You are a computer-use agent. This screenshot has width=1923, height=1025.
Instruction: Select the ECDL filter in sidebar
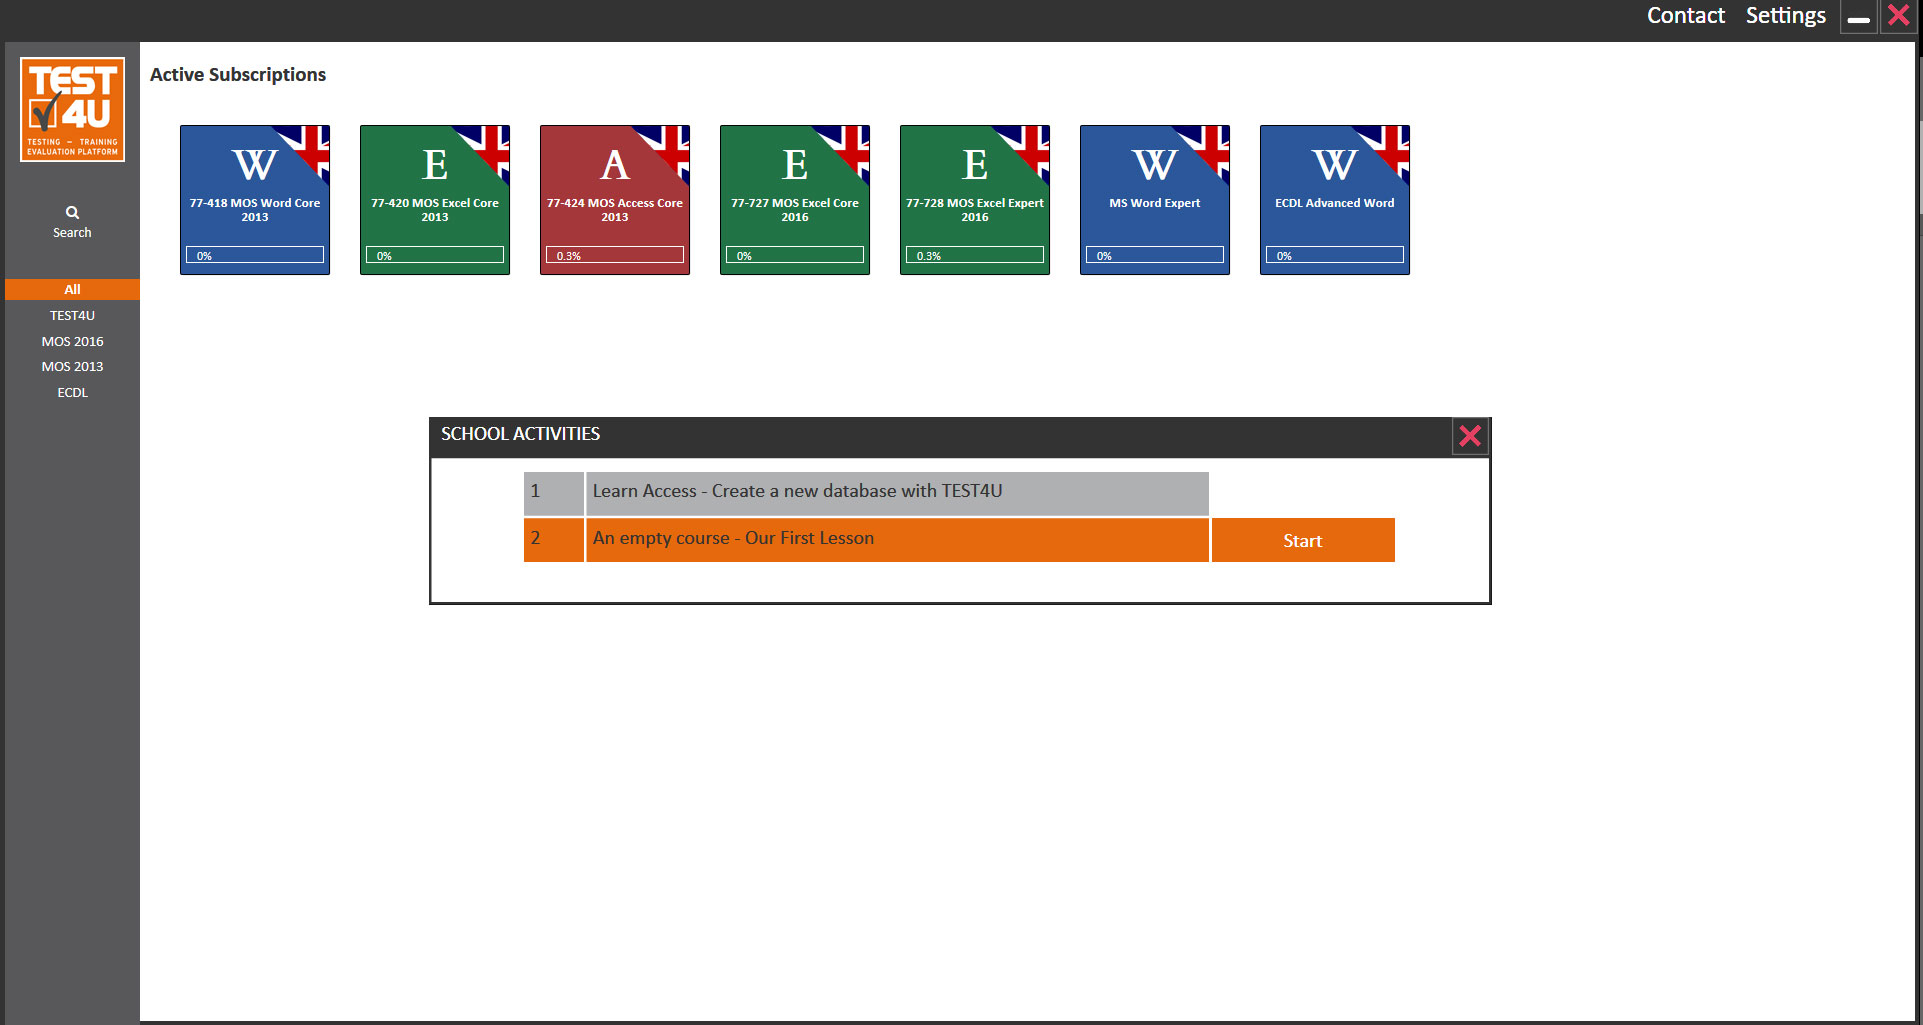pyautogui.click(x=72, y=392)
